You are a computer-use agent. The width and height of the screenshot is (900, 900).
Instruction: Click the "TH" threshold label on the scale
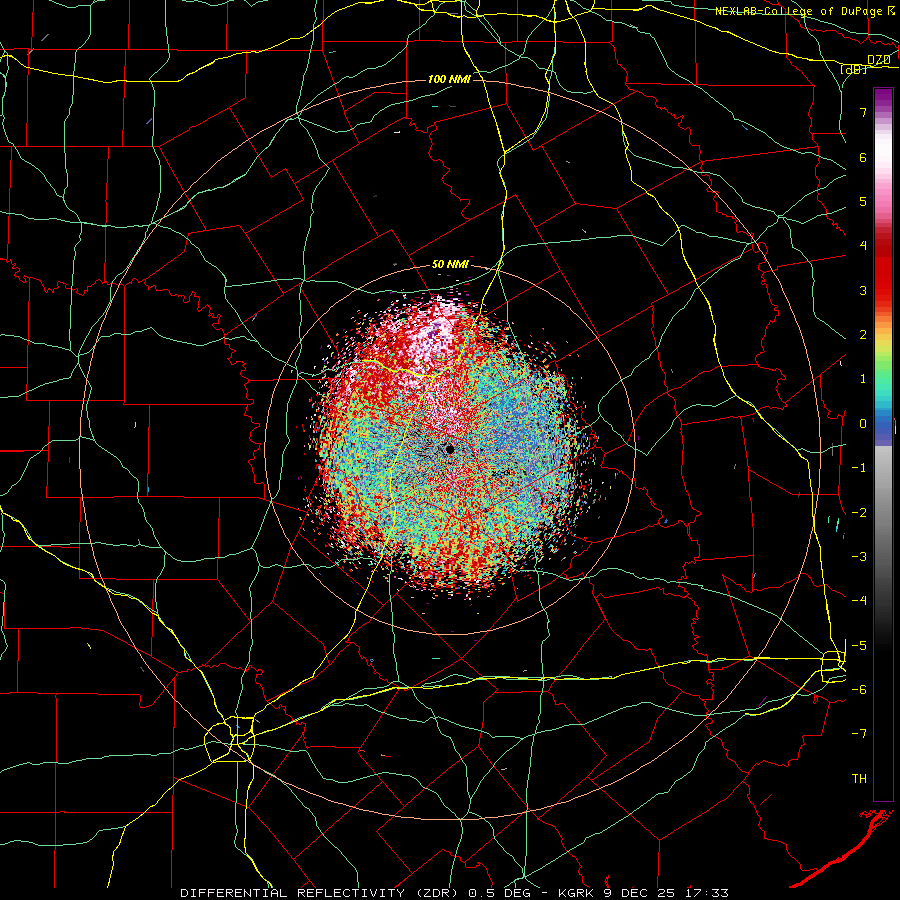[x=859, y=779]
